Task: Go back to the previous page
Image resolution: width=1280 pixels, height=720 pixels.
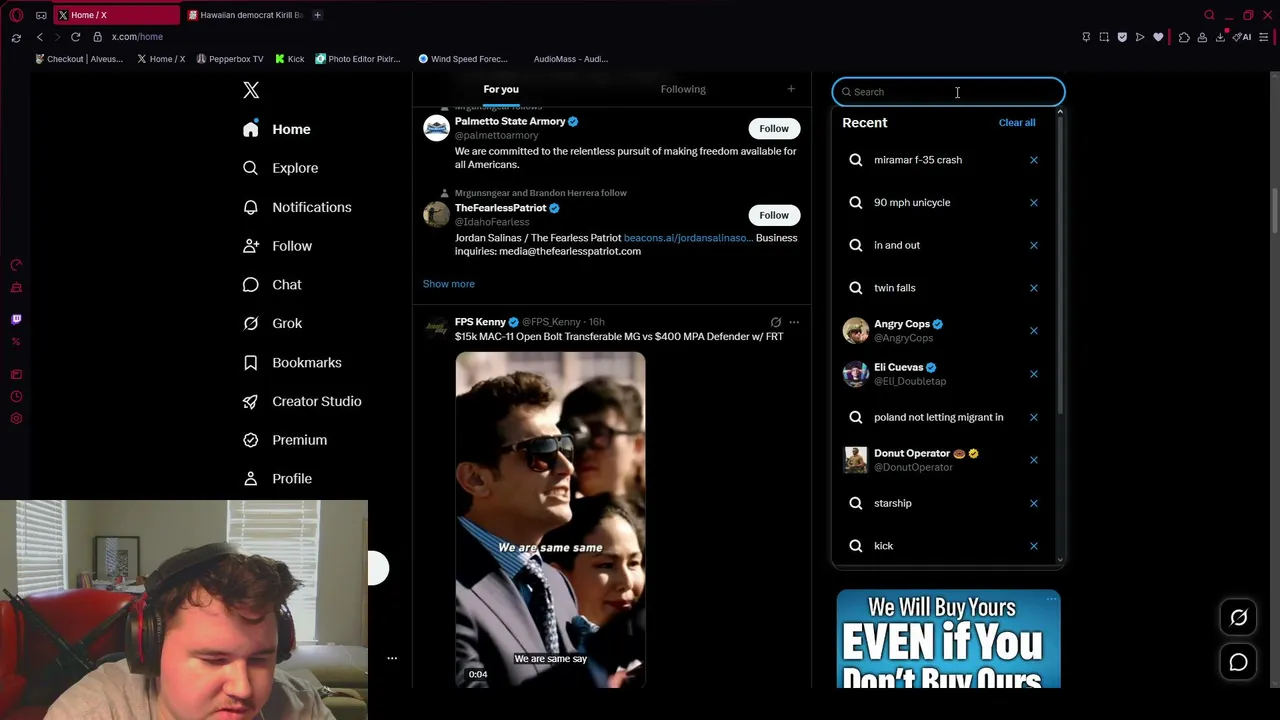Action: (x=40, y=37)
